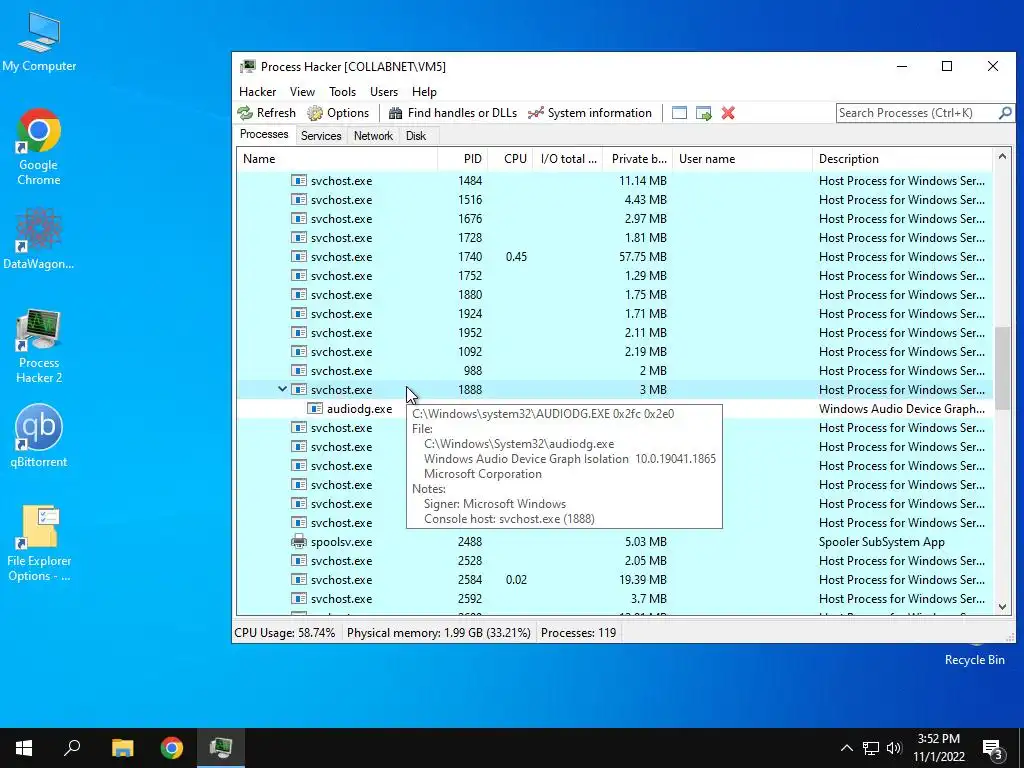1024x768 pixels.
Task: Click the Refresh toolbar button
Action: [x=266, y=113]
